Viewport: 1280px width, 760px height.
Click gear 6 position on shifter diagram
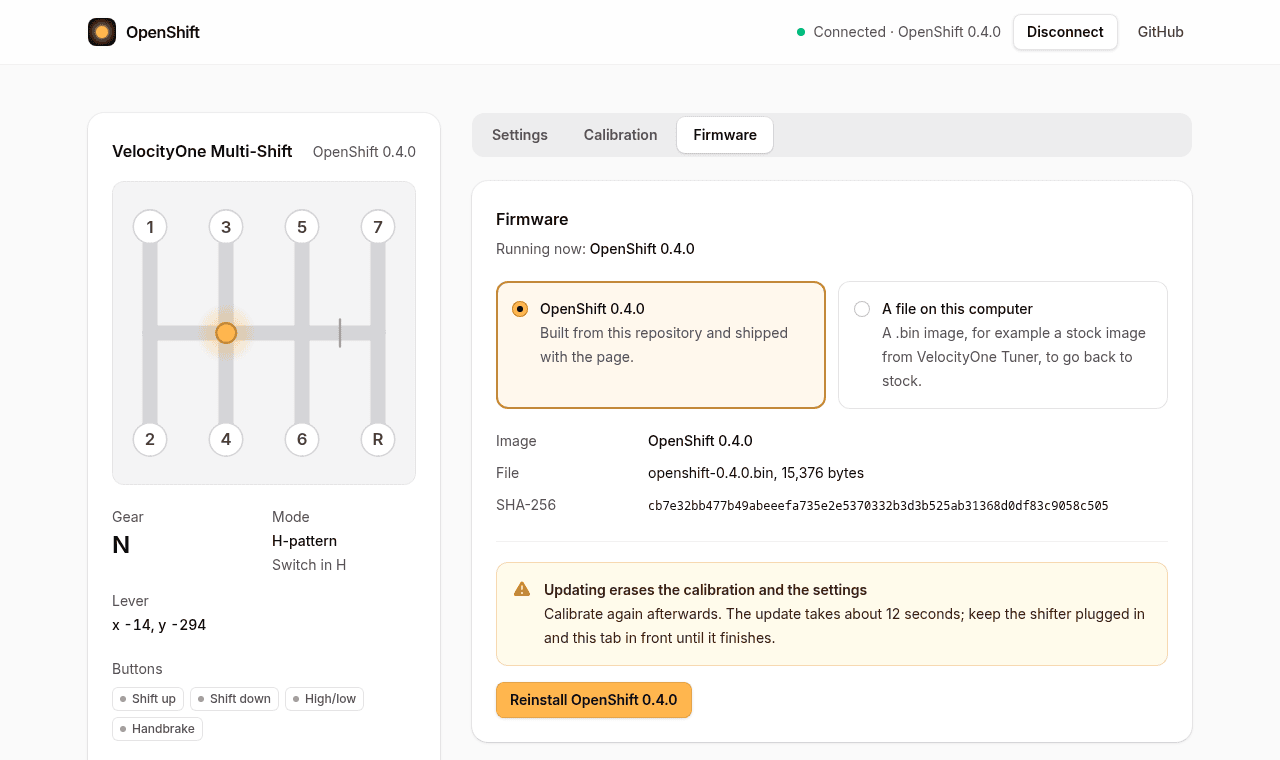[302, 439]
